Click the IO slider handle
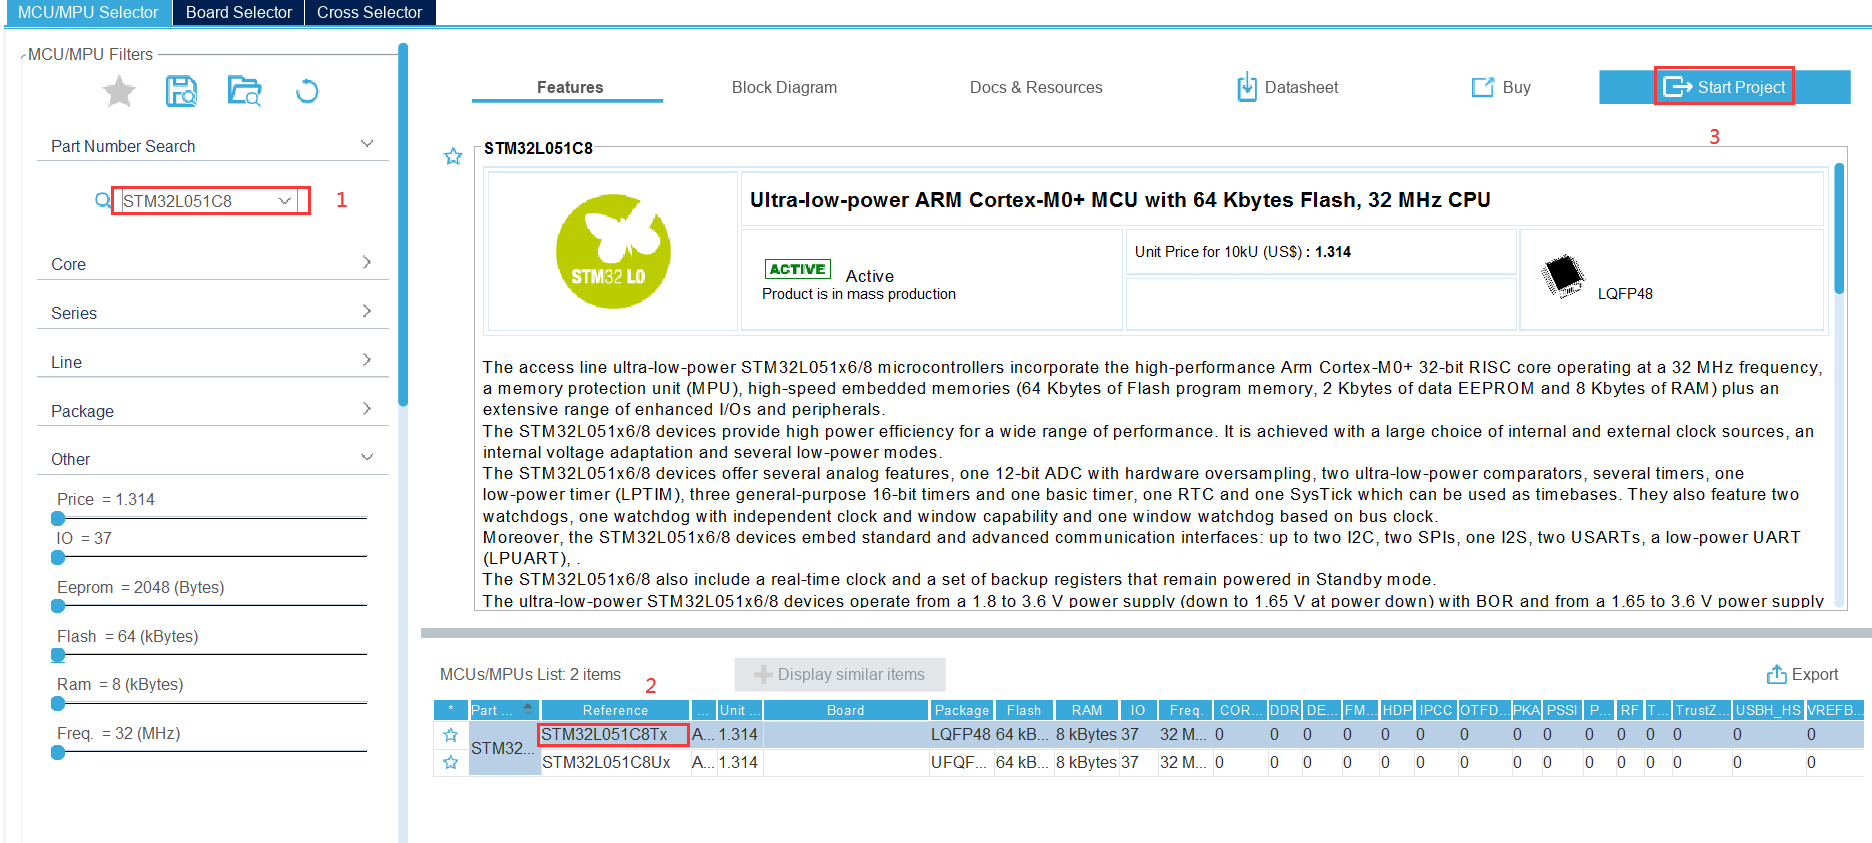This screenshot has width=1872, height=843. coord(58,557)
